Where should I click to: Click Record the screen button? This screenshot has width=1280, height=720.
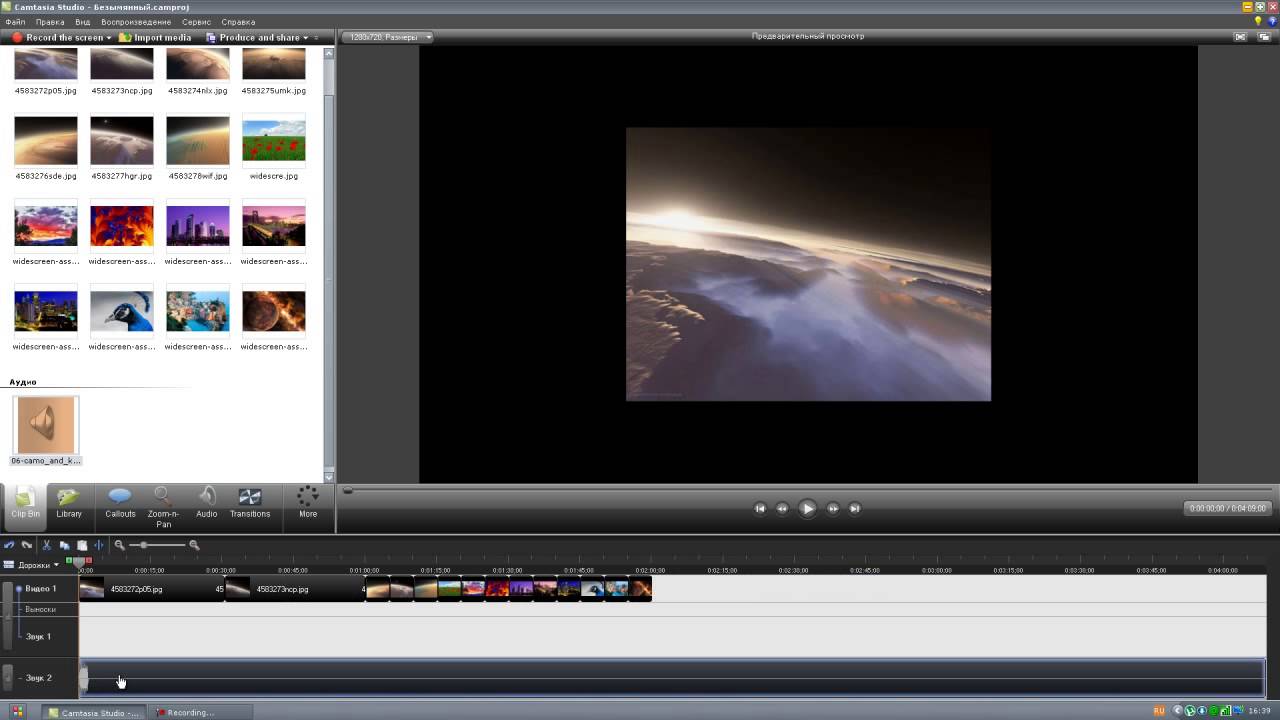(58, 38)
